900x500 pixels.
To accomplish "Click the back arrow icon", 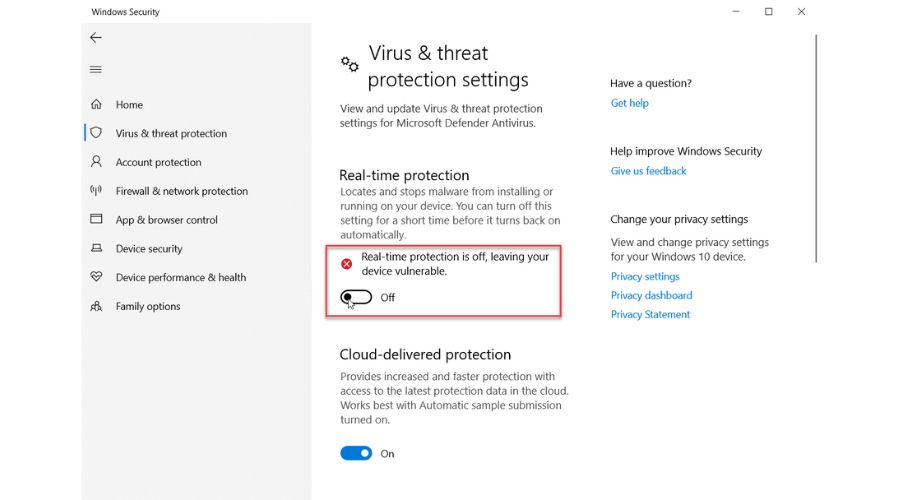I will [96, 38].
